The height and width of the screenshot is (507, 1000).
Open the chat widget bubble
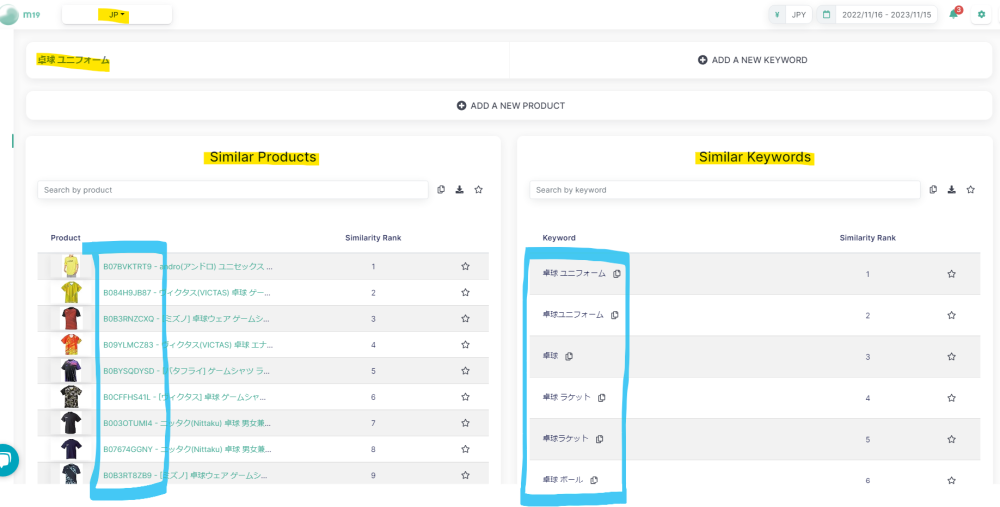point(5,461)
